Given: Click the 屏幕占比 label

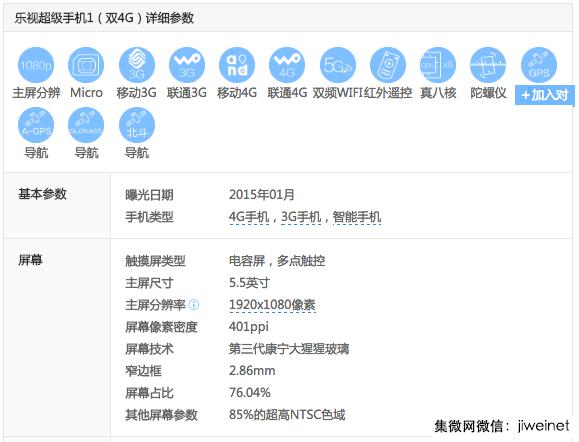Looking at the screenshot, I should [149, 393].
